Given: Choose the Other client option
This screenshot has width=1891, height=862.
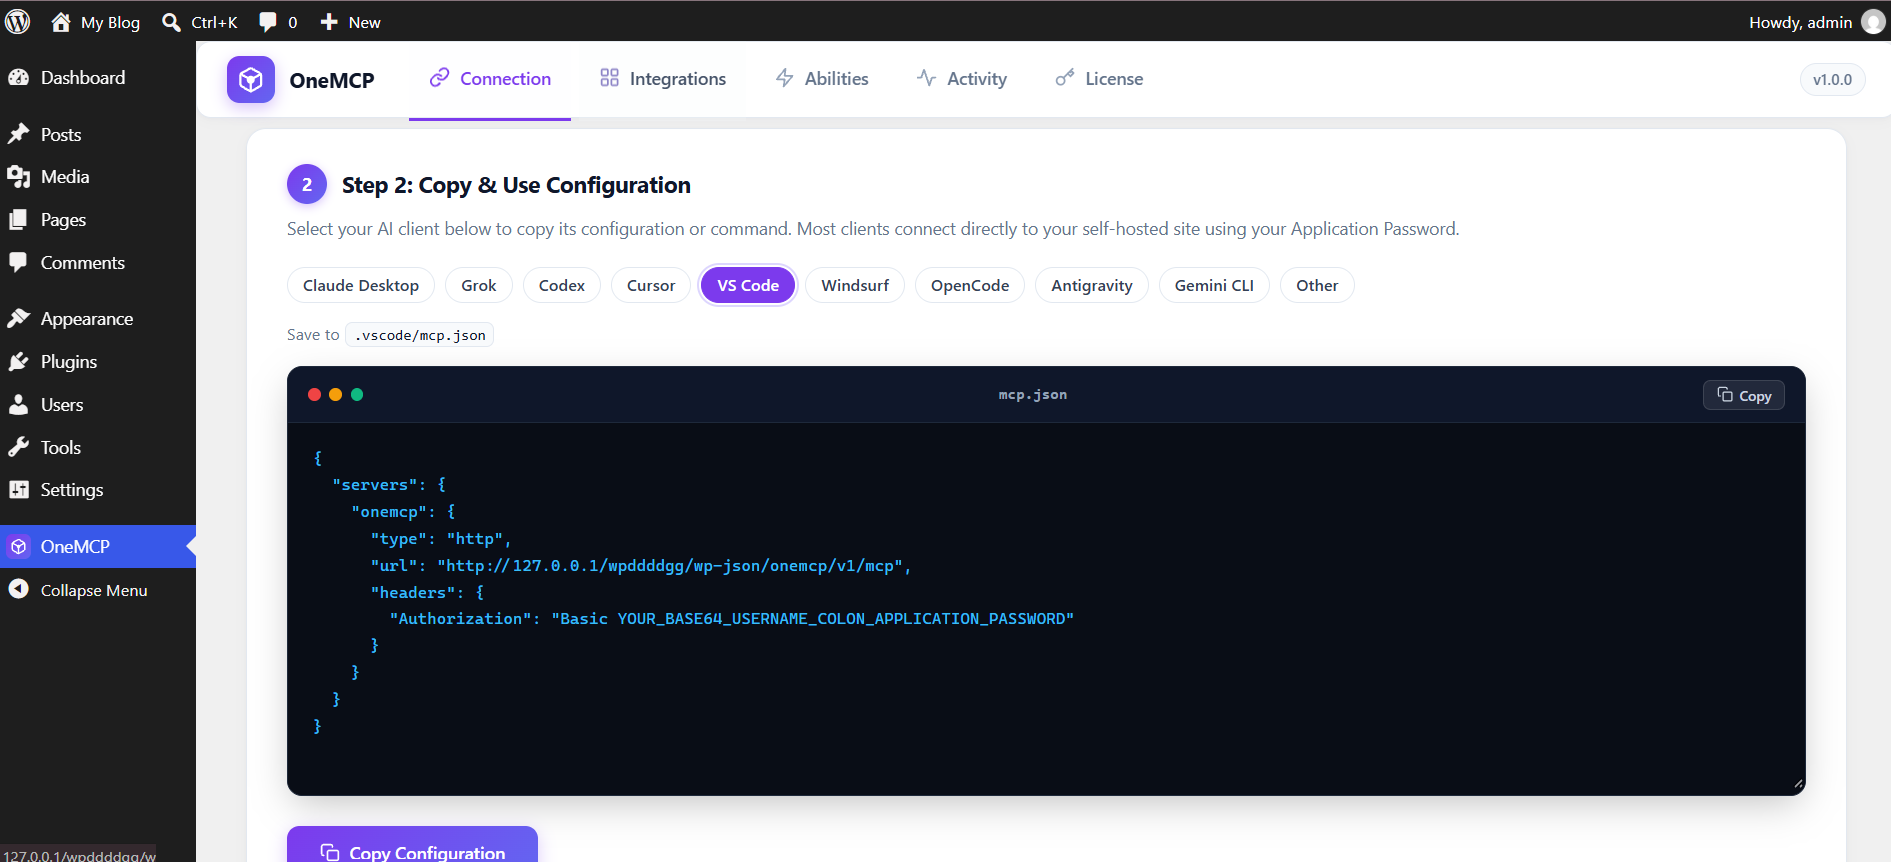Looking at the screenshot, I should [1317, 285].
